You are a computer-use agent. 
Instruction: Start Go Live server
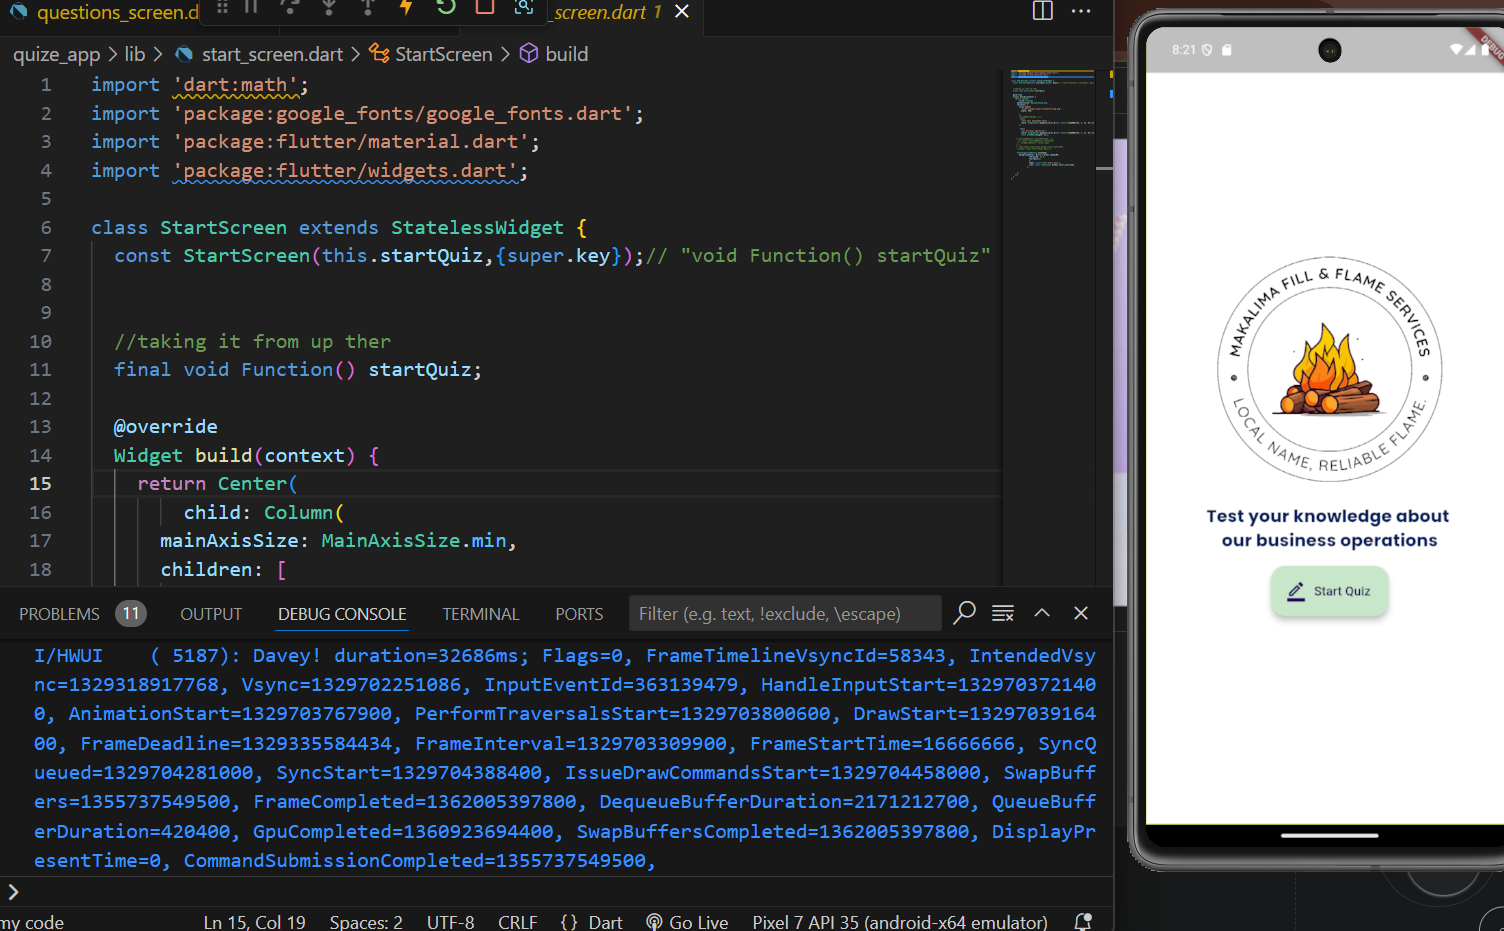[x=687, y=921]
